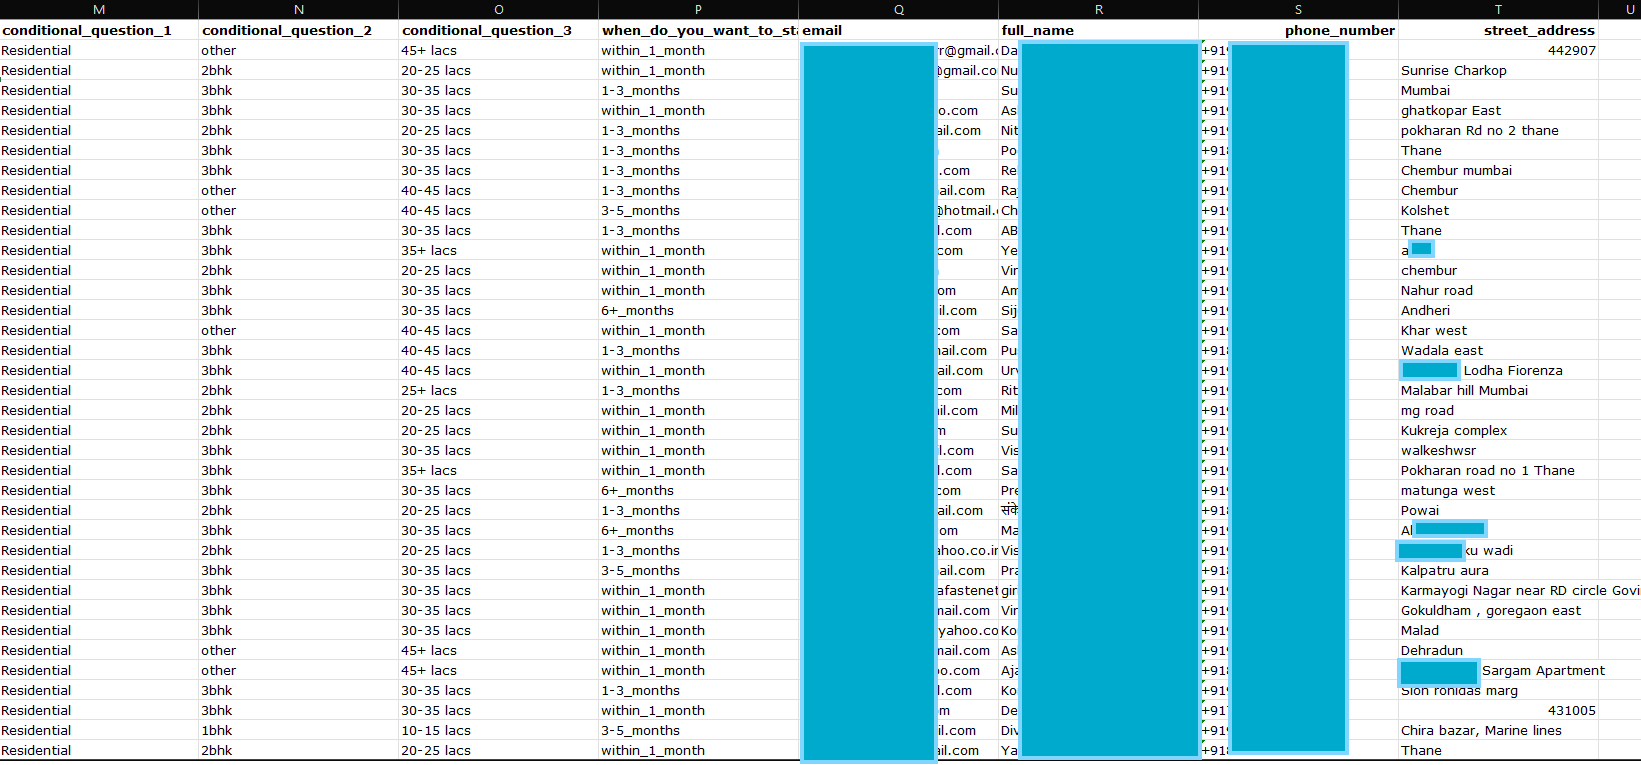Select the Chembur mumbai address cell
The width and height of the screenshot is (1641, 765).
[x=1499, y=170]
